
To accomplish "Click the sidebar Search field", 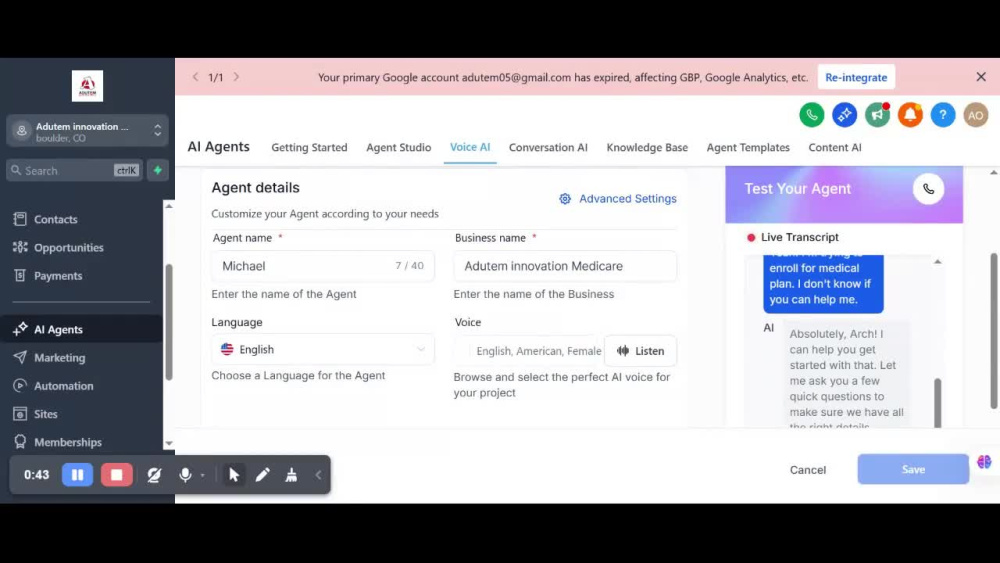I will (74, 170).
